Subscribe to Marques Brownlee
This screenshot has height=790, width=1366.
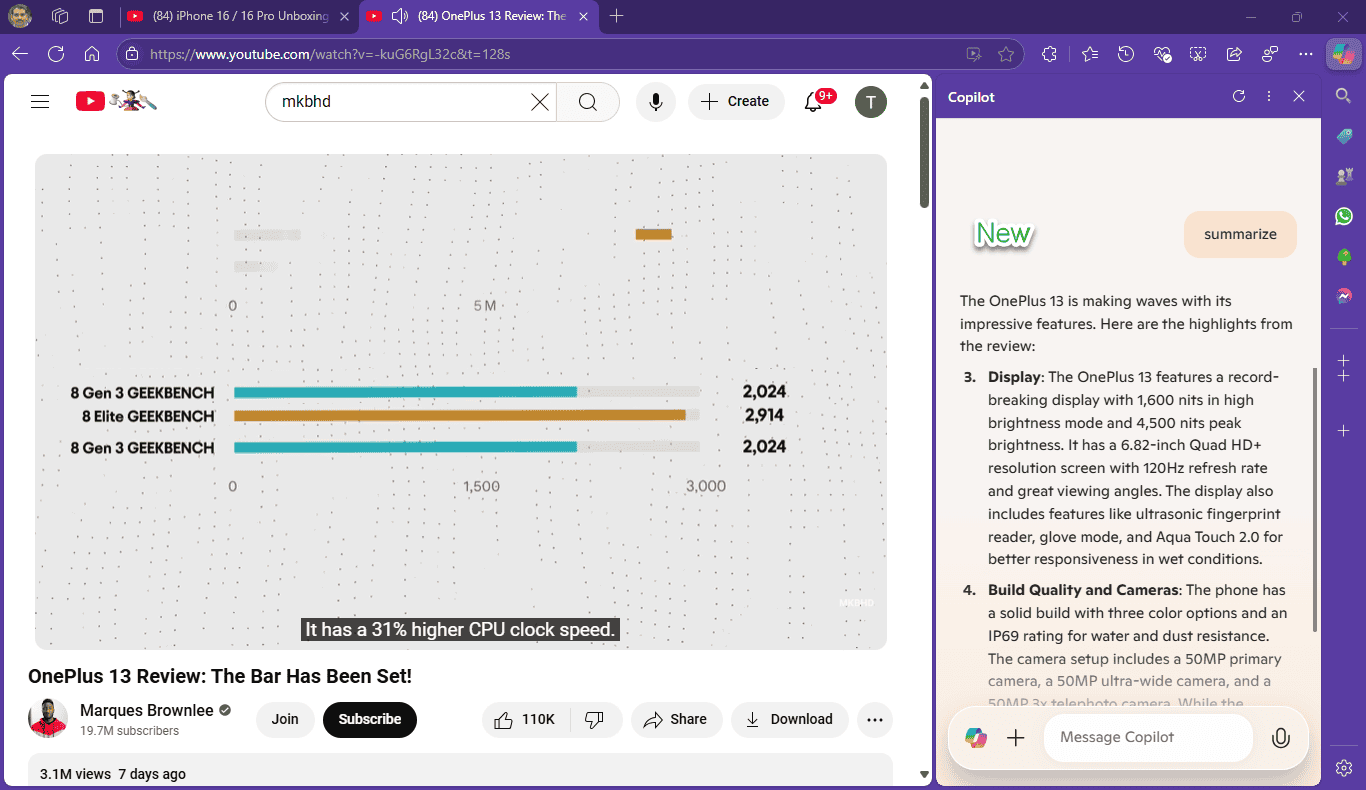click(370, 719)
